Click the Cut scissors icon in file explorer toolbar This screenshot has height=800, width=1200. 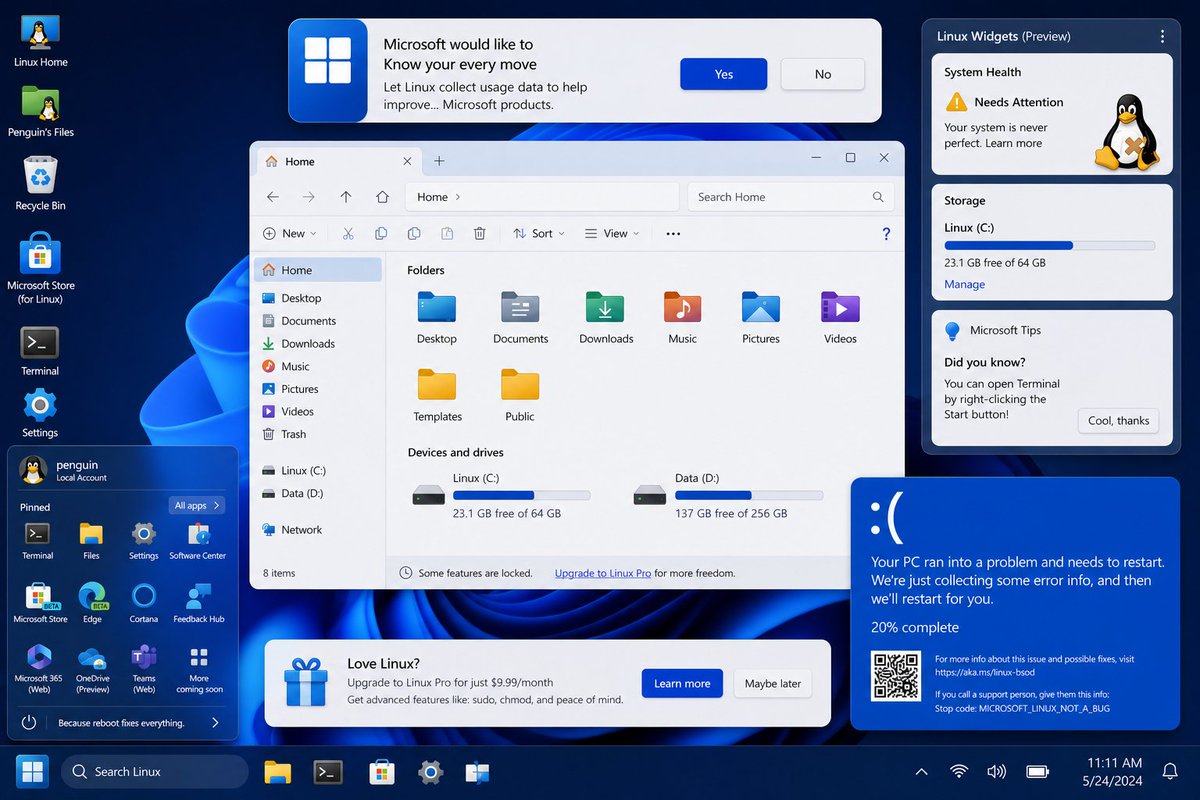348,233
